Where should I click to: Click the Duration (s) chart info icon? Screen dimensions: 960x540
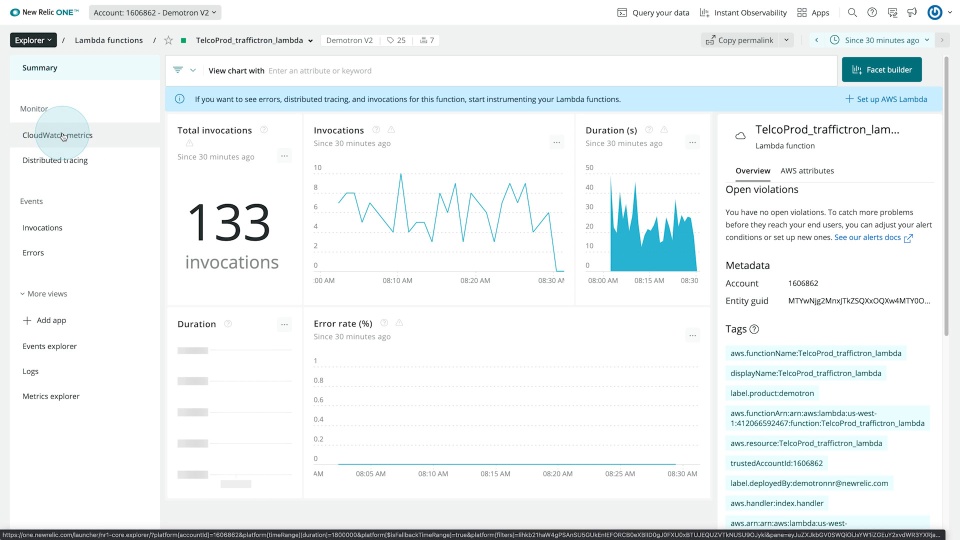coord(648,130)
